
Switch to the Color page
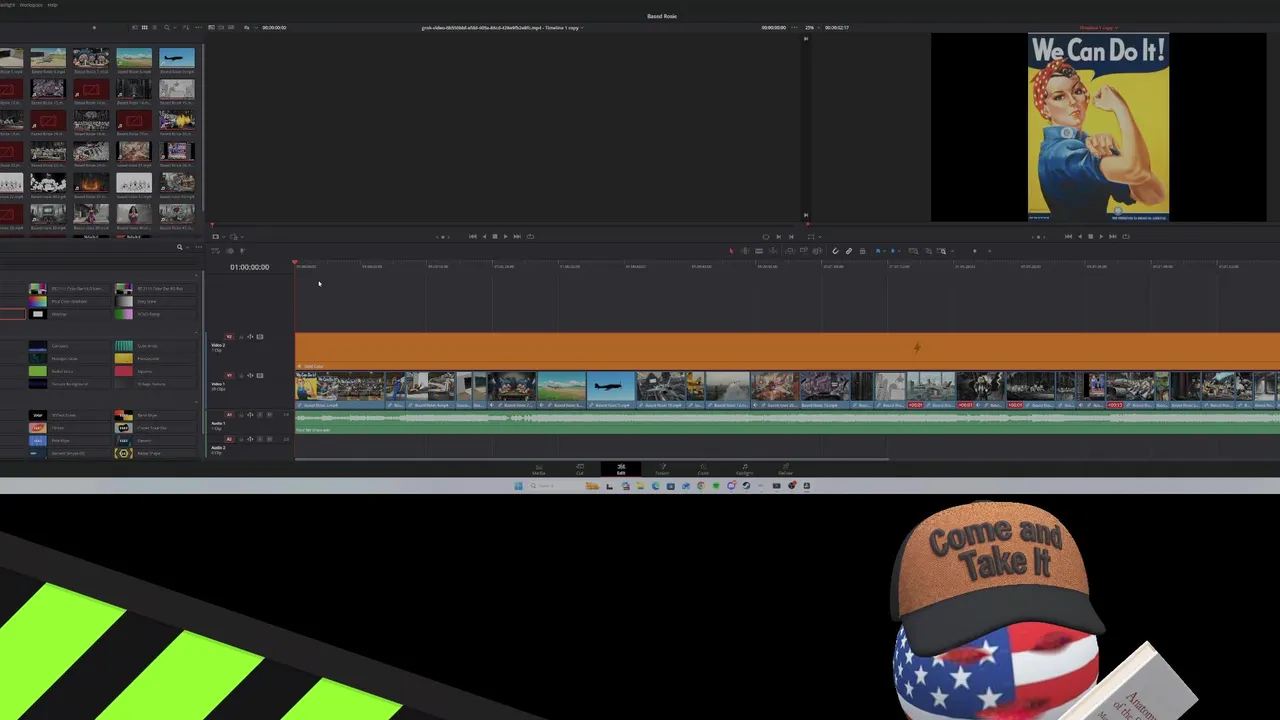[703, 469]
